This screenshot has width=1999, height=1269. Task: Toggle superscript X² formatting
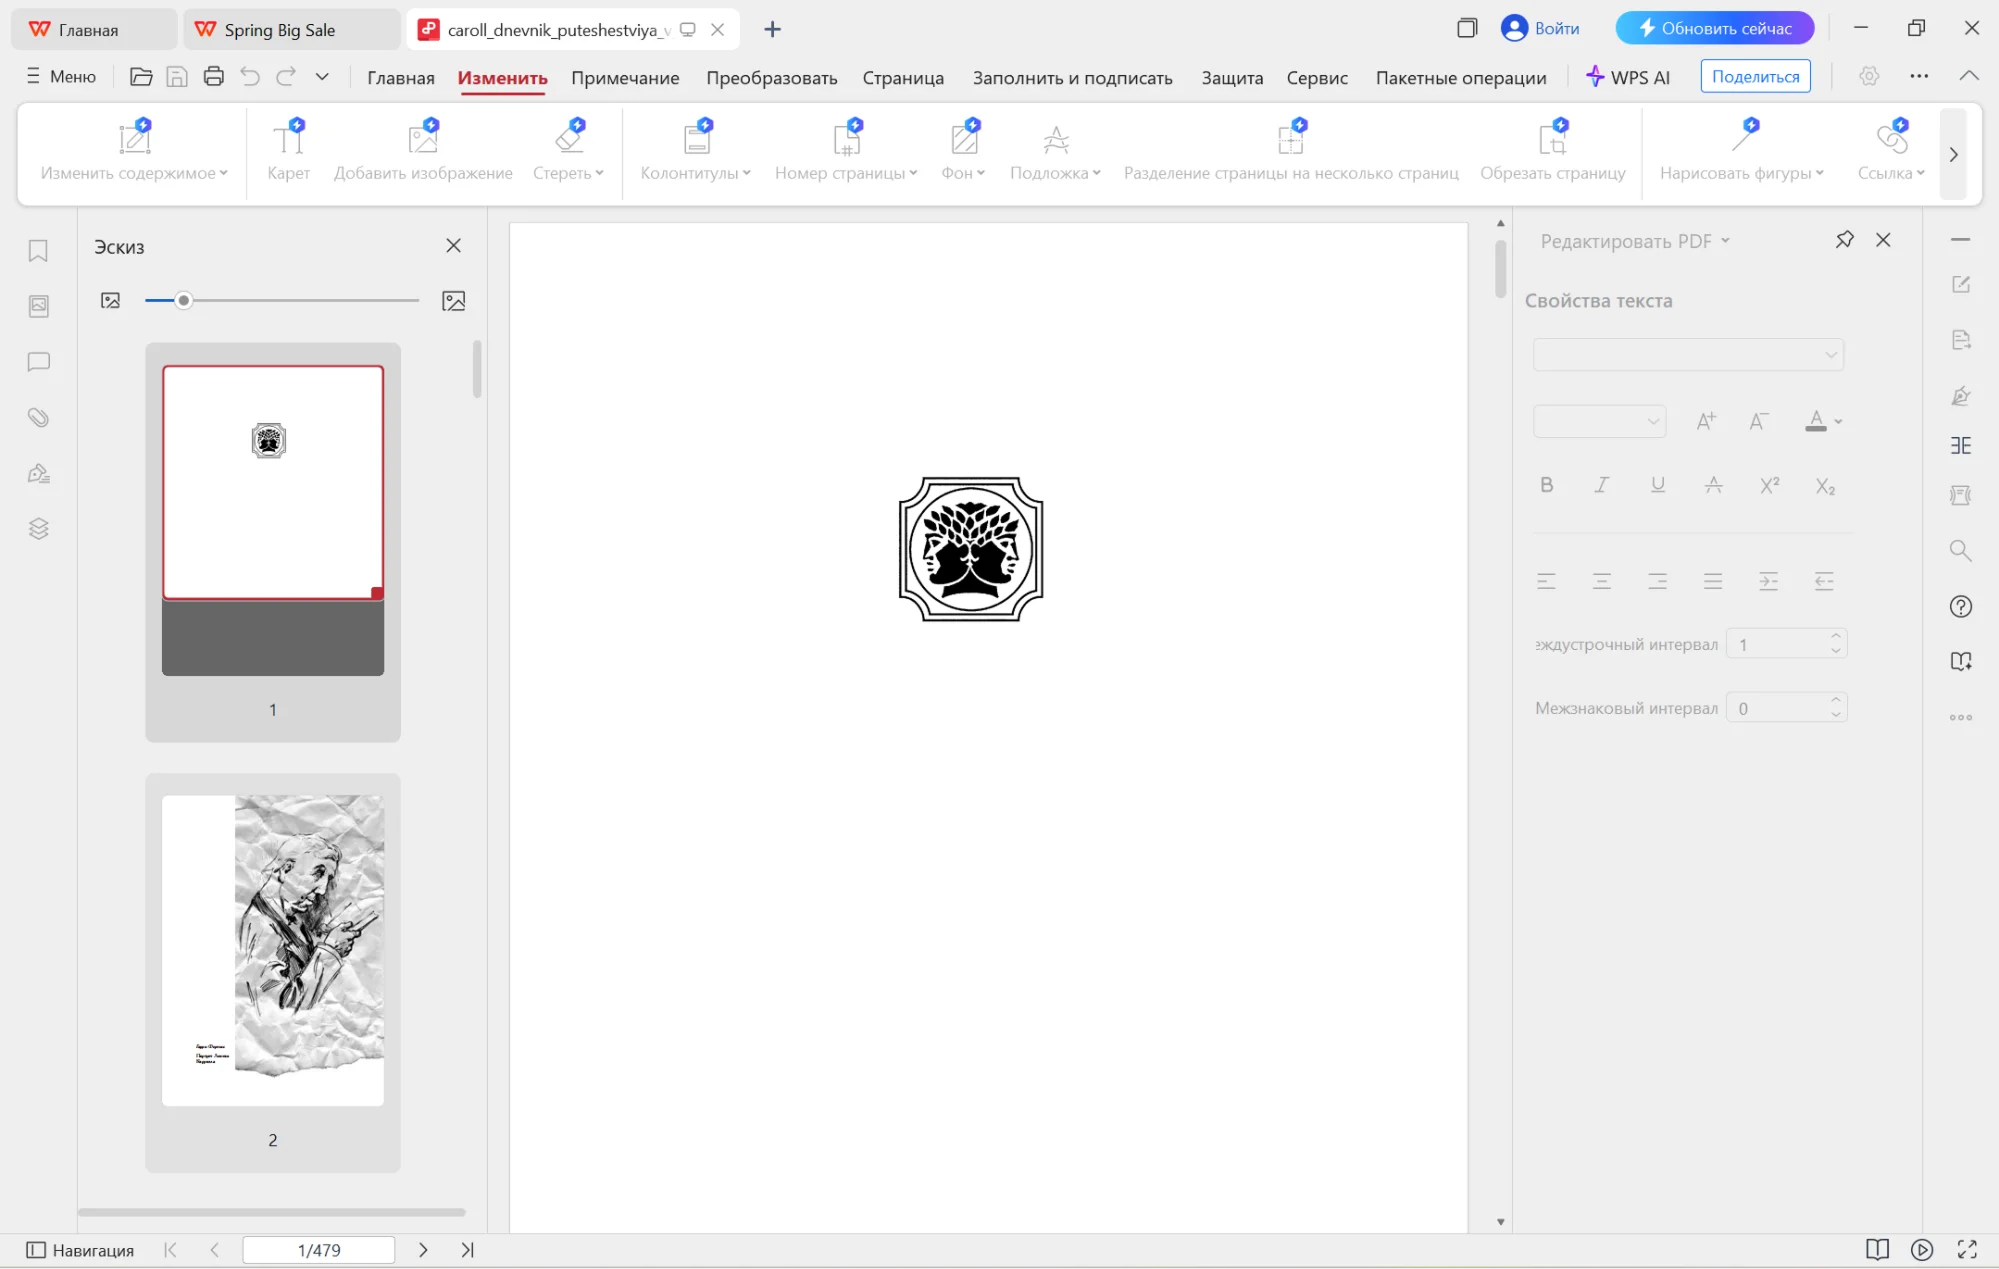1769,485
